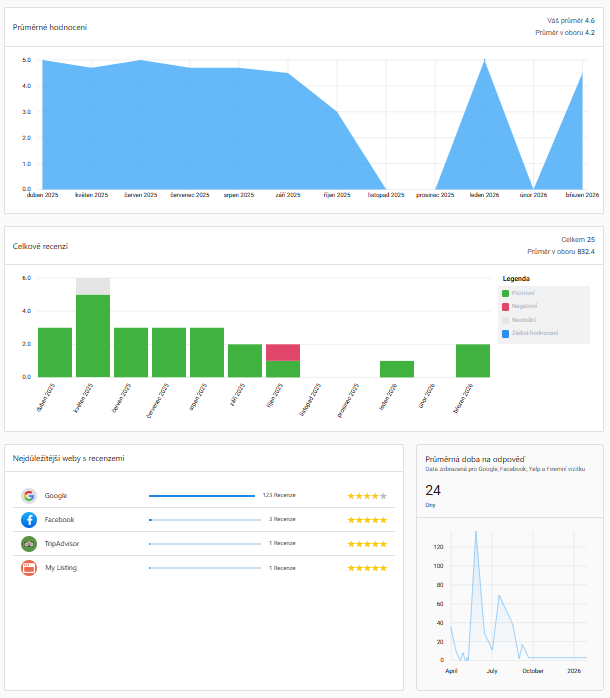Click the 'Nejdůležitější weby s recenzemi' heading
Screen dimensions: 610x698
(x=68, y=458)
